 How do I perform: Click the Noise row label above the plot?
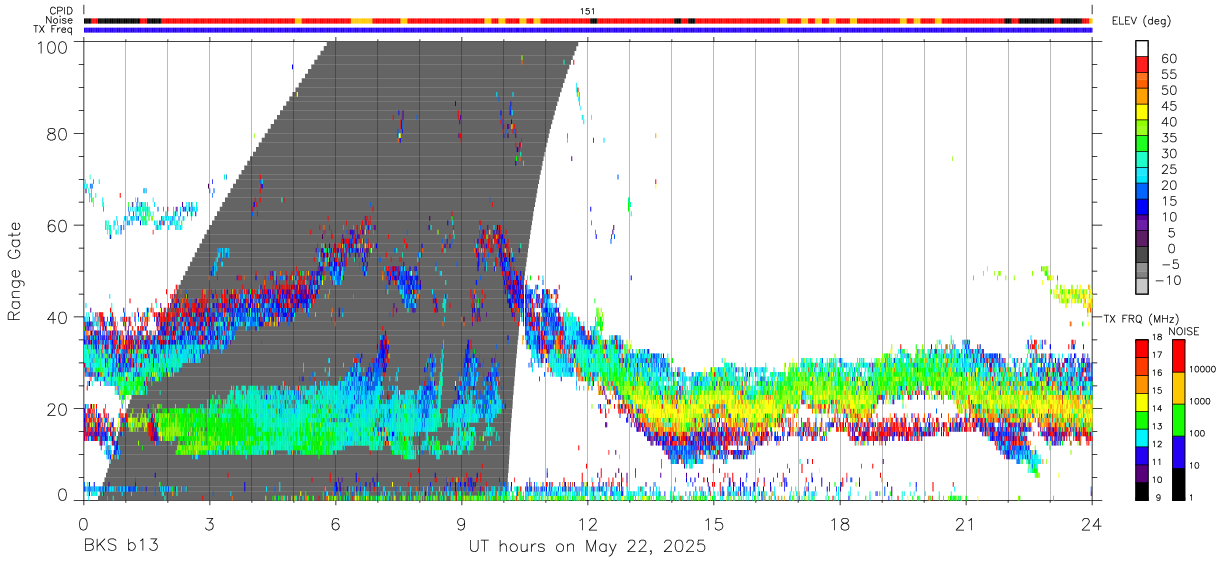point(60,20)
